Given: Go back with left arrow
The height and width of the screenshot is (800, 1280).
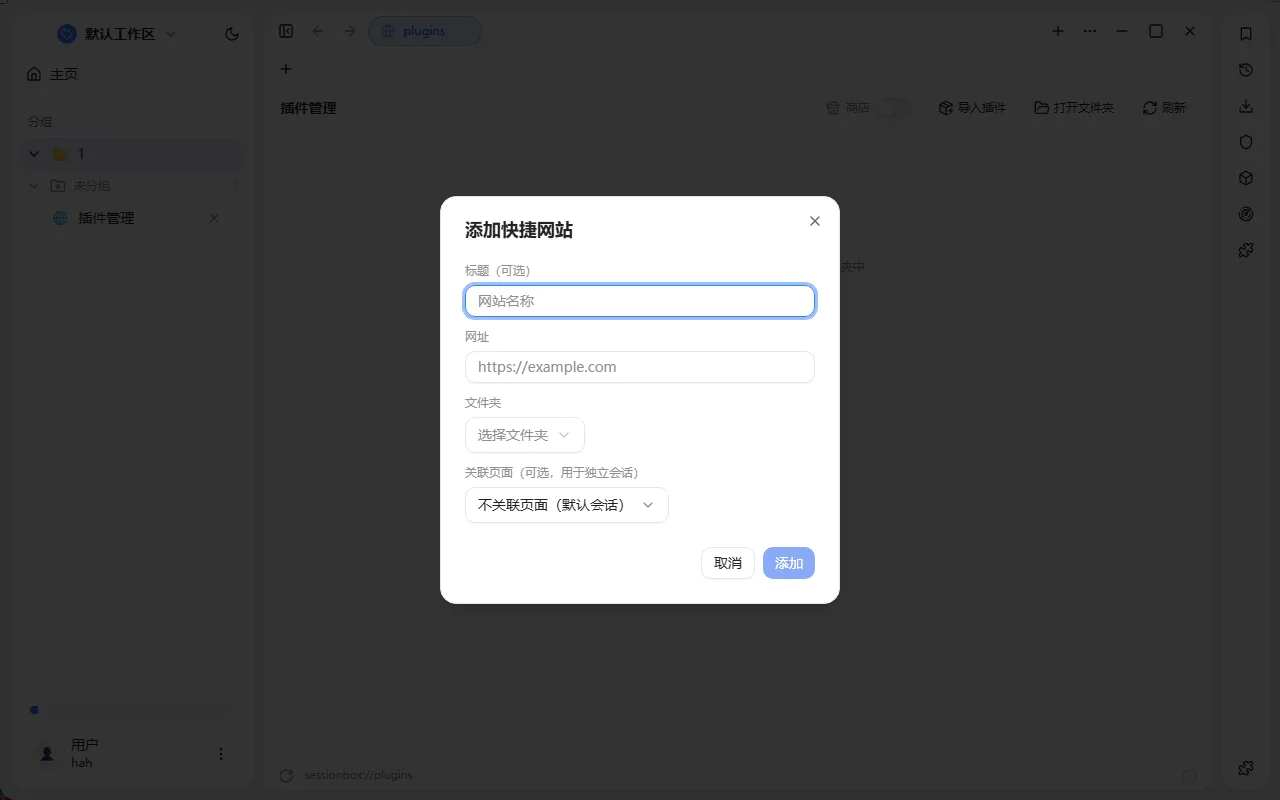Looking at the screenshot, I should [318, 31].
